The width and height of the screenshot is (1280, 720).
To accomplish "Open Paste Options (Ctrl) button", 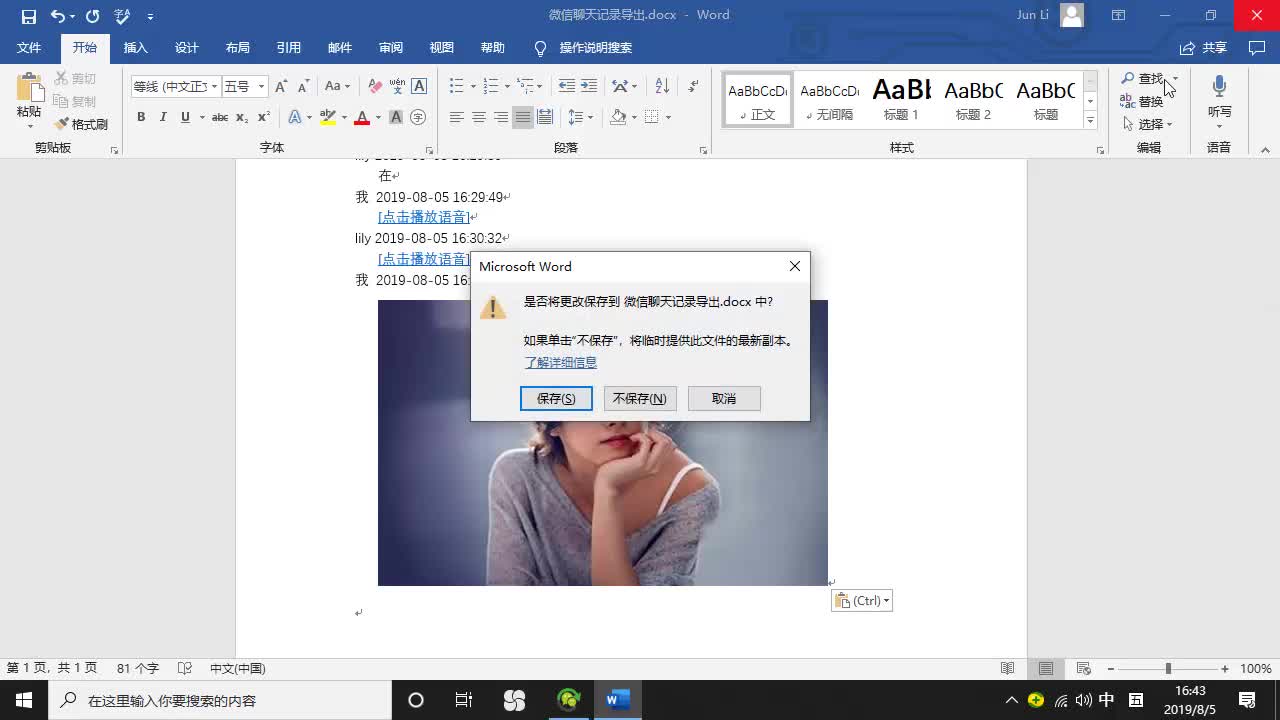I will (x=861, y=600).
